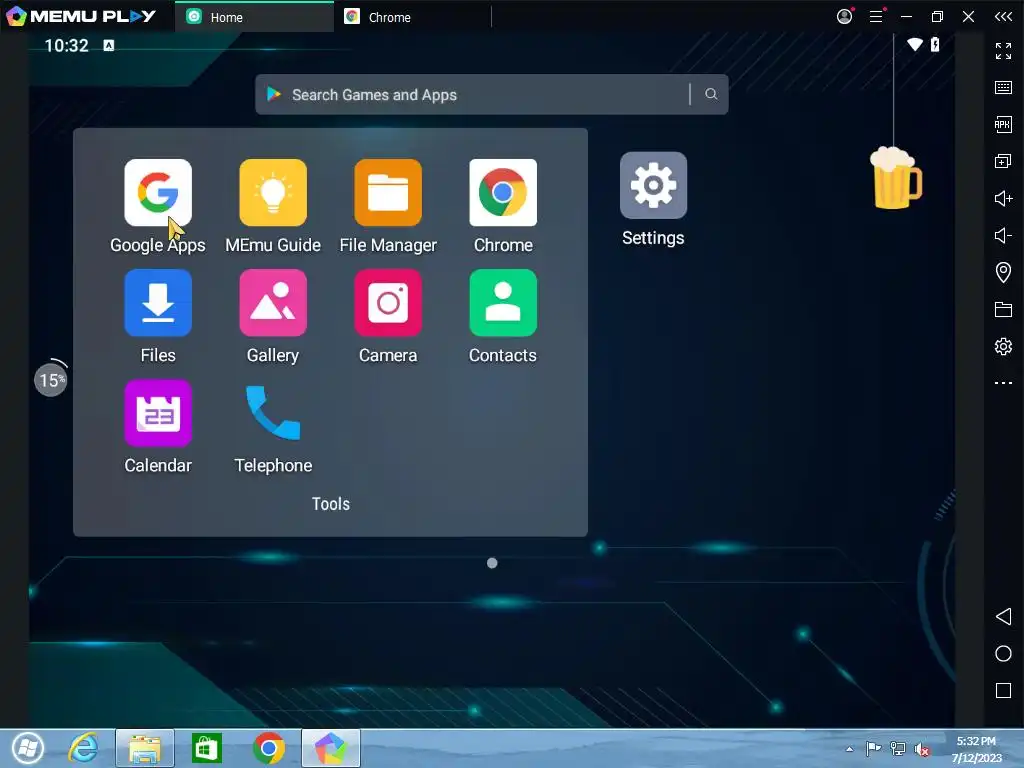Screen dimensions: 1024x768
Task: Click the MEmu Play taskbar icon
Action: (x=330, y=748)
